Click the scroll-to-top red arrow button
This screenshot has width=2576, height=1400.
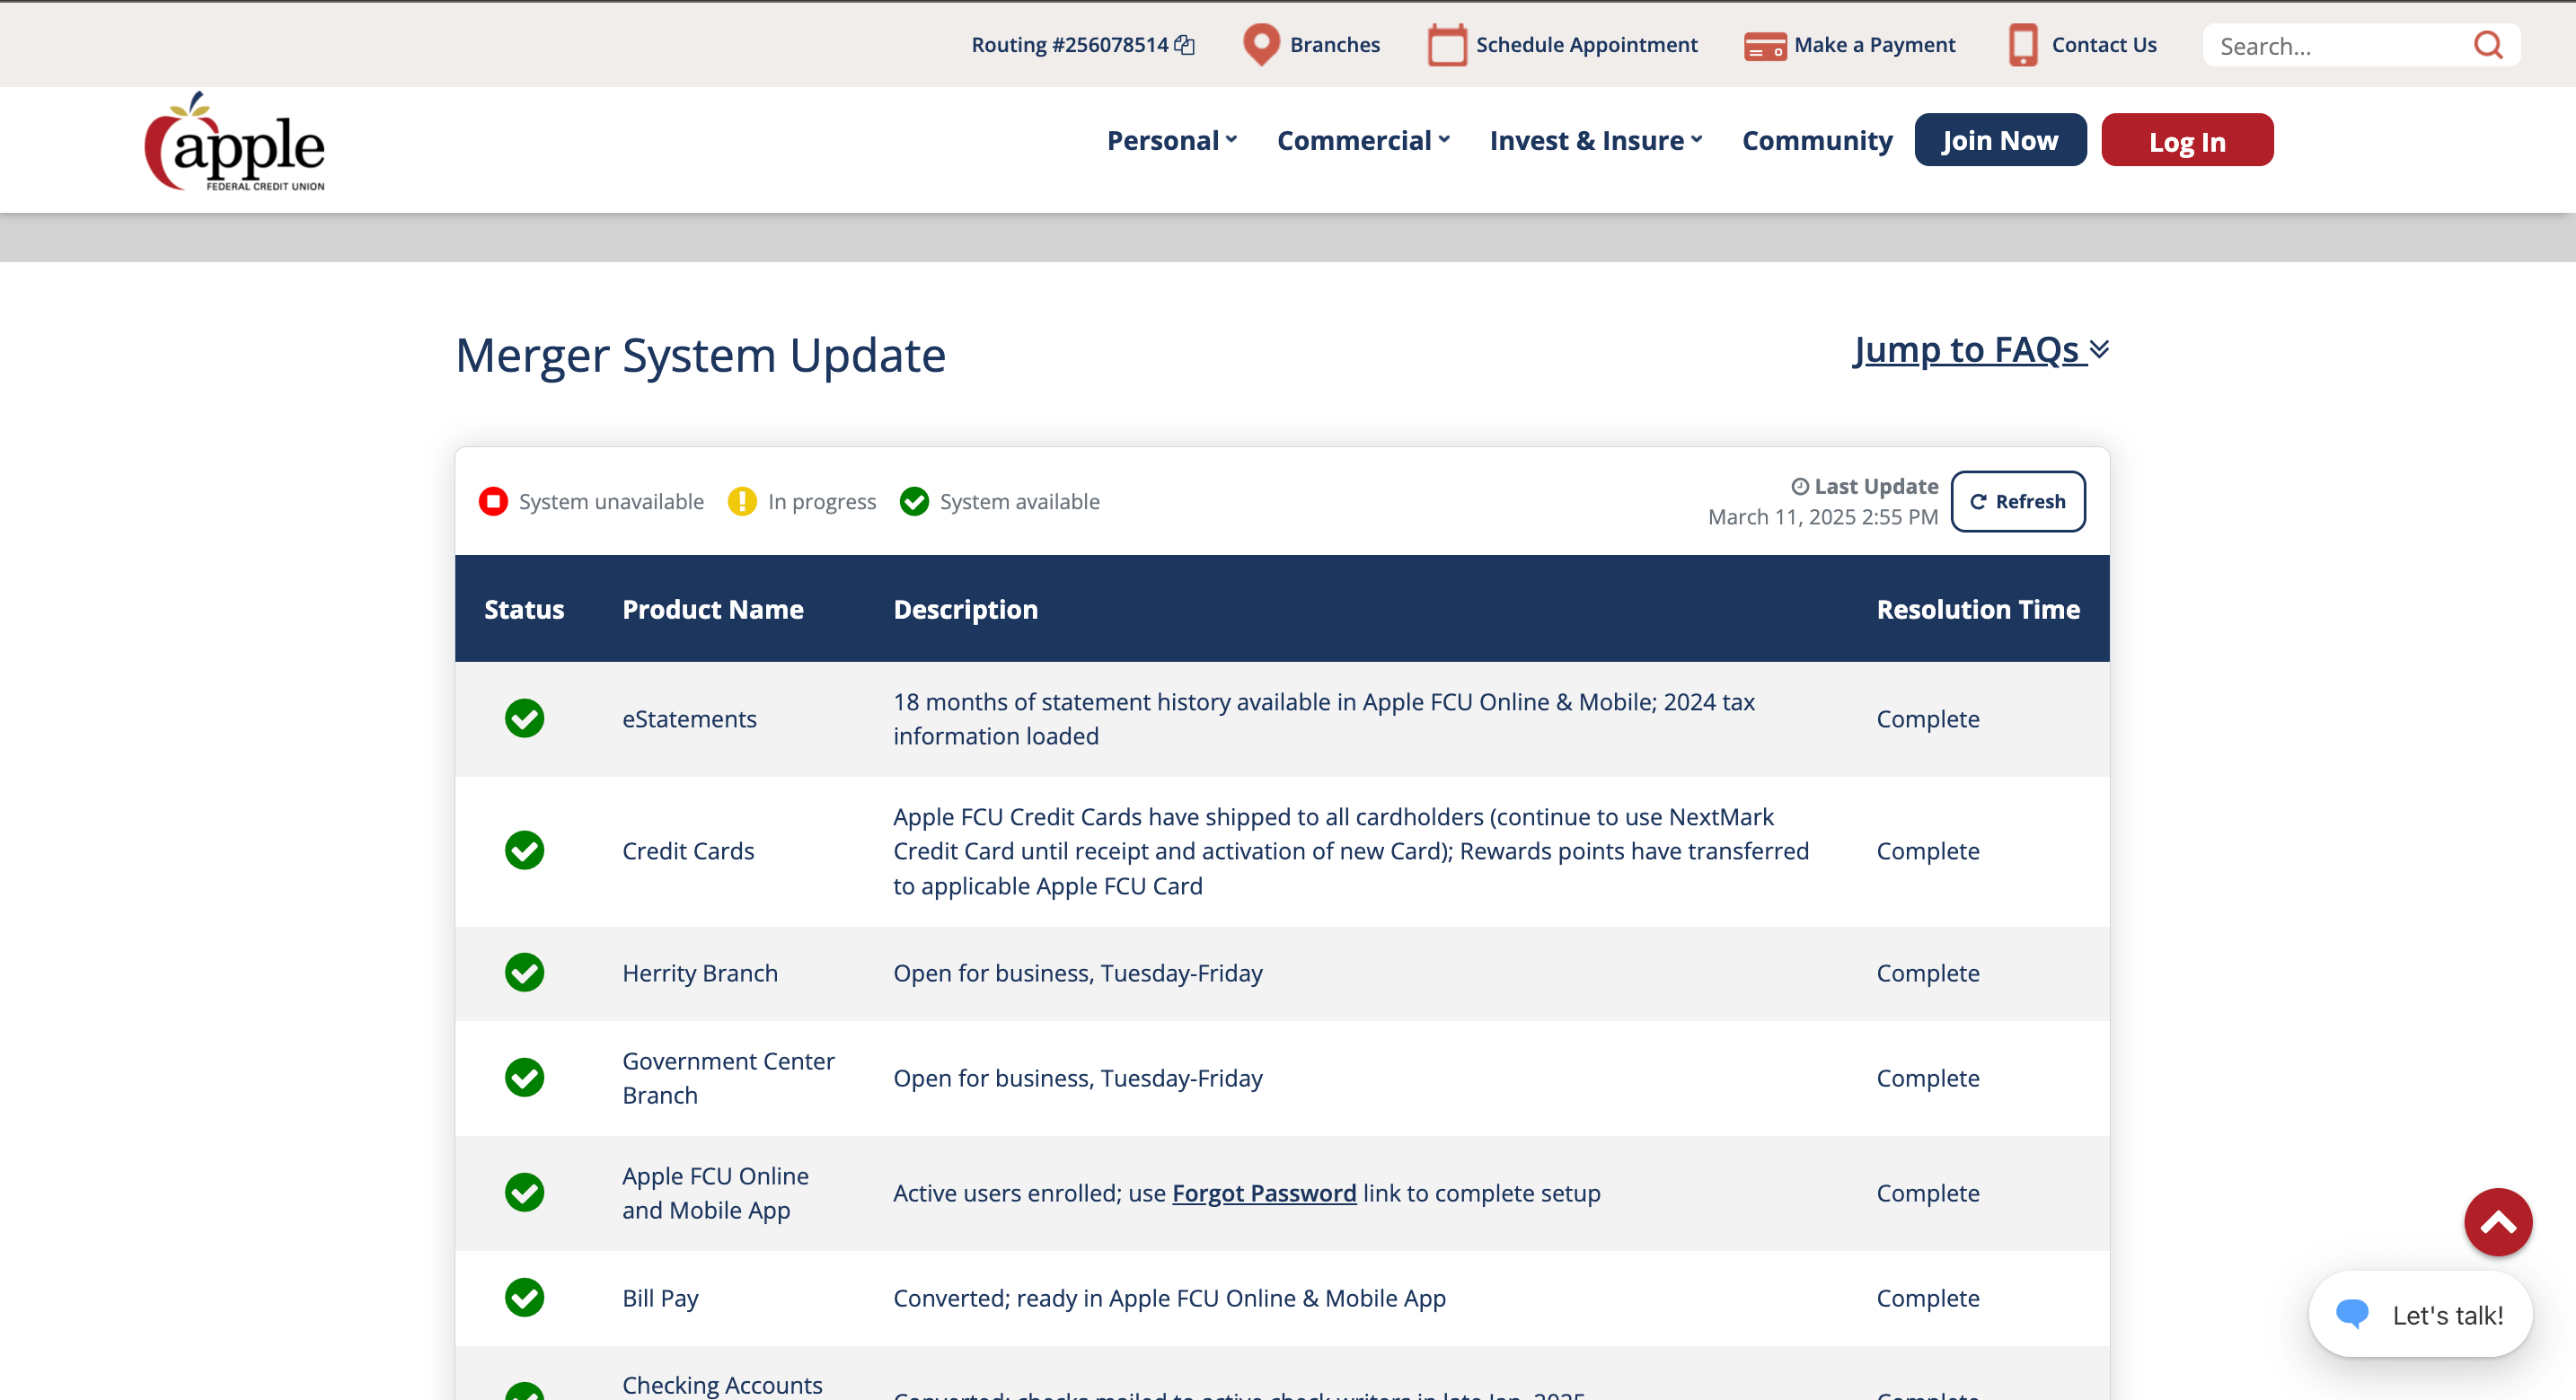[x=2497, y=1222]
